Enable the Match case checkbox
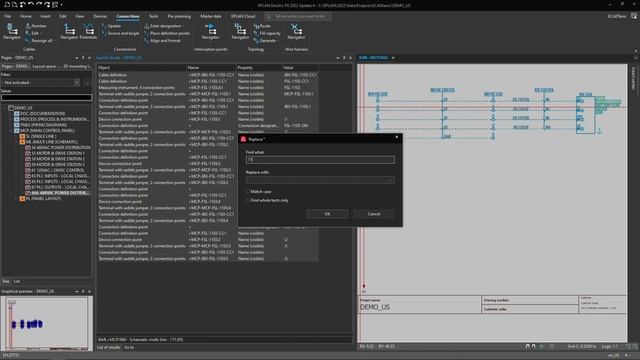 (x=248, y=191)
